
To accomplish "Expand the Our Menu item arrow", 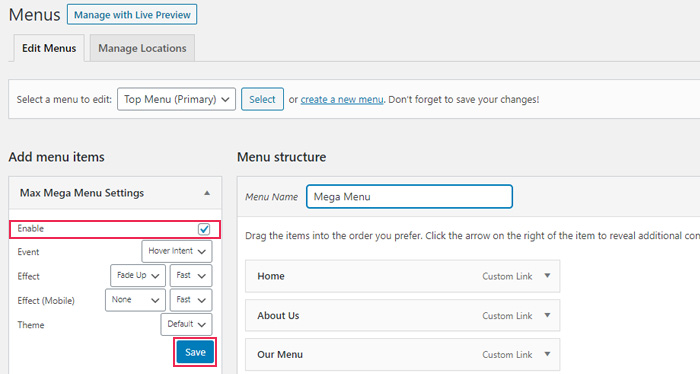I will 547,354.
